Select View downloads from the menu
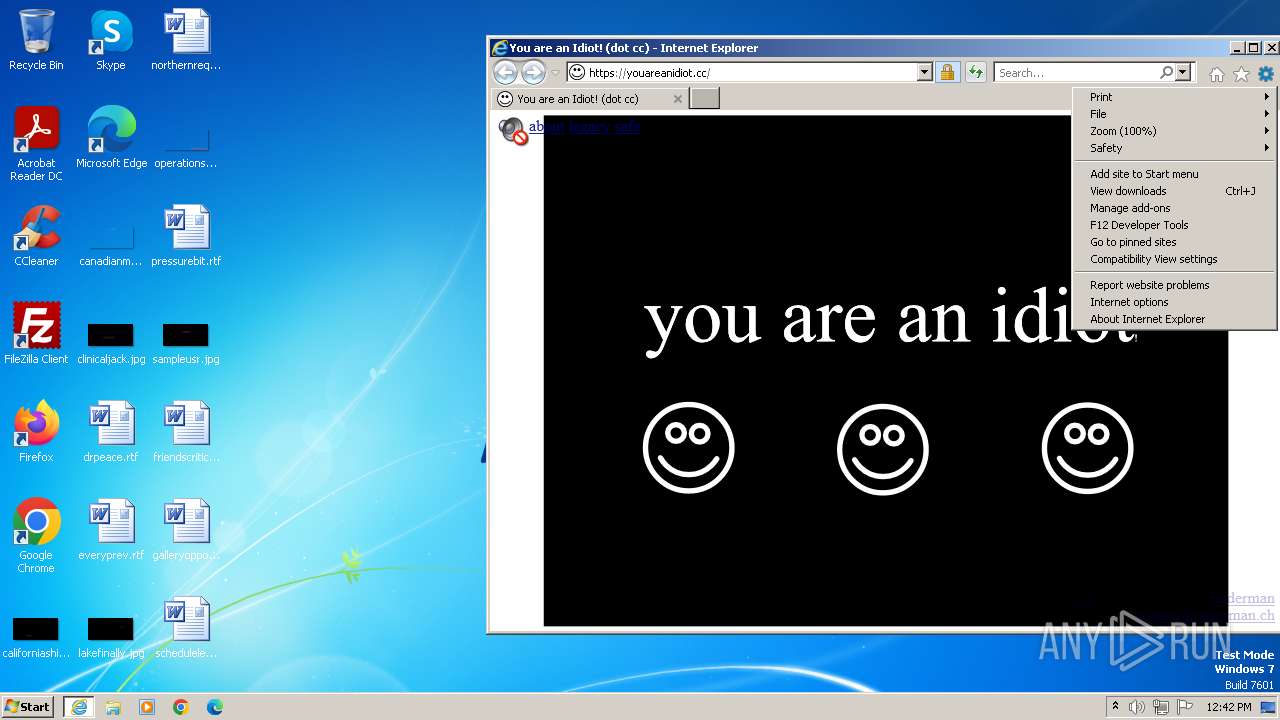The height and width of the screenshot is (720, 1280). [1174, 191]
